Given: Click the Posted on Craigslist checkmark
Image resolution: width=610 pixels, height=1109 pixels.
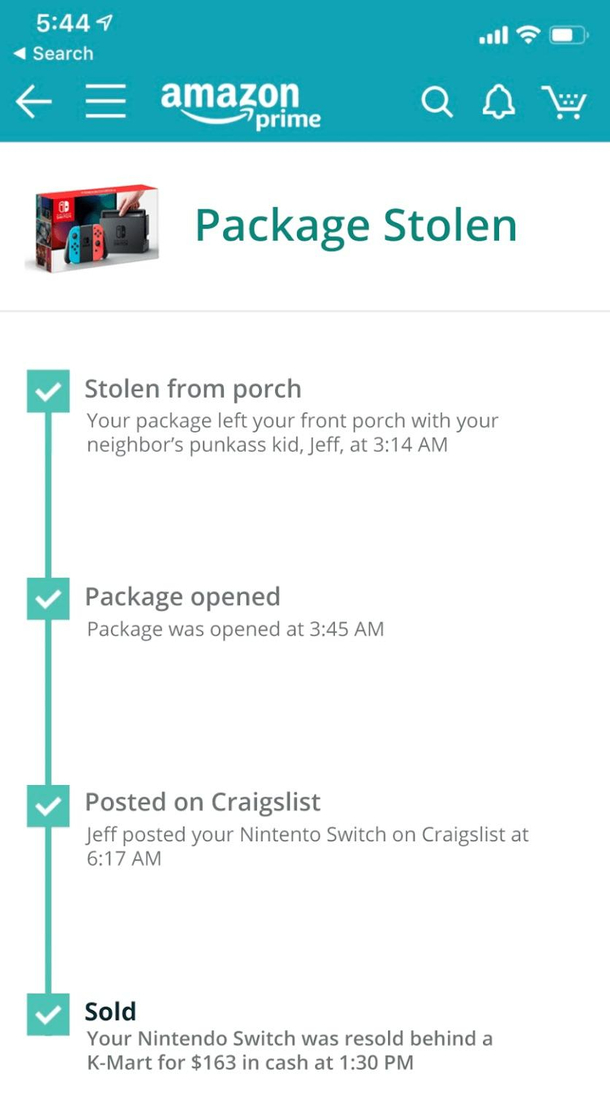Looking at the screenshot, I should tap(47, 804).
